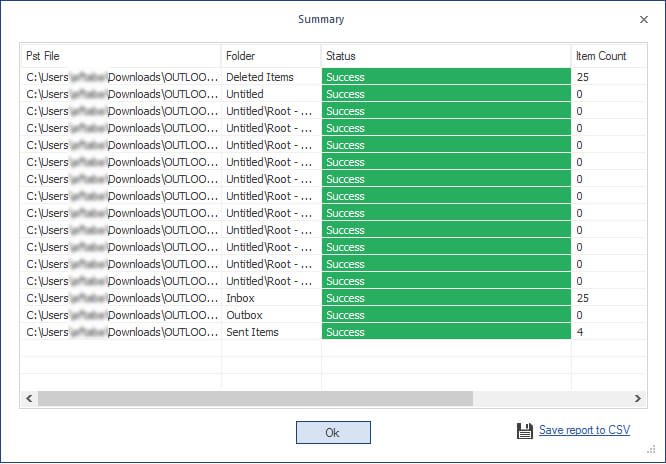Select the Inbox folder cell

(x=271, y=298)
